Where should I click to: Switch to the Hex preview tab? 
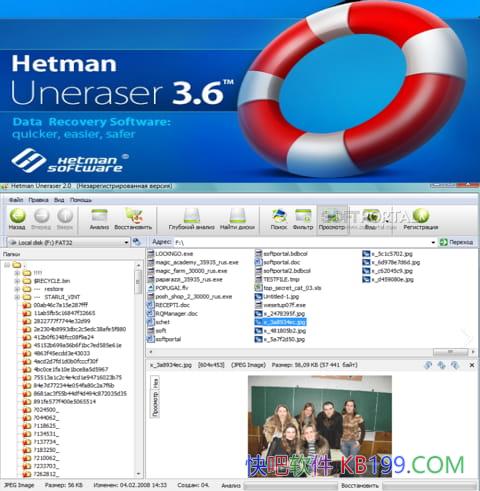point(156,383)
